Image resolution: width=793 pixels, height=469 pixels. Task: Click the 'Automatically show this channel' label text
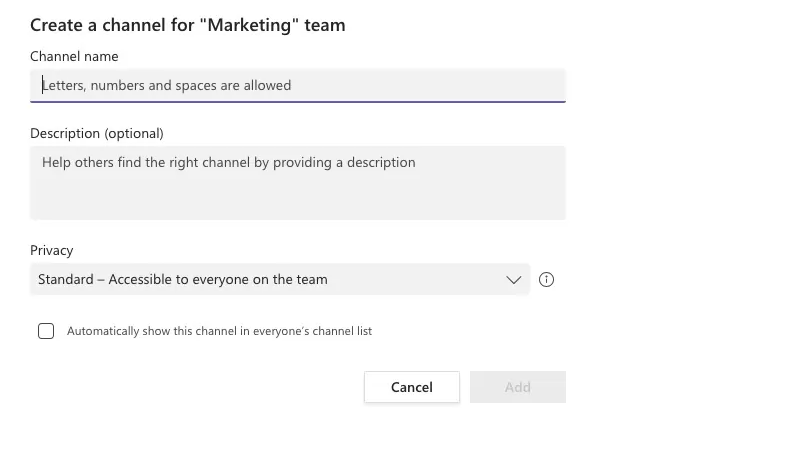[219, 331]
